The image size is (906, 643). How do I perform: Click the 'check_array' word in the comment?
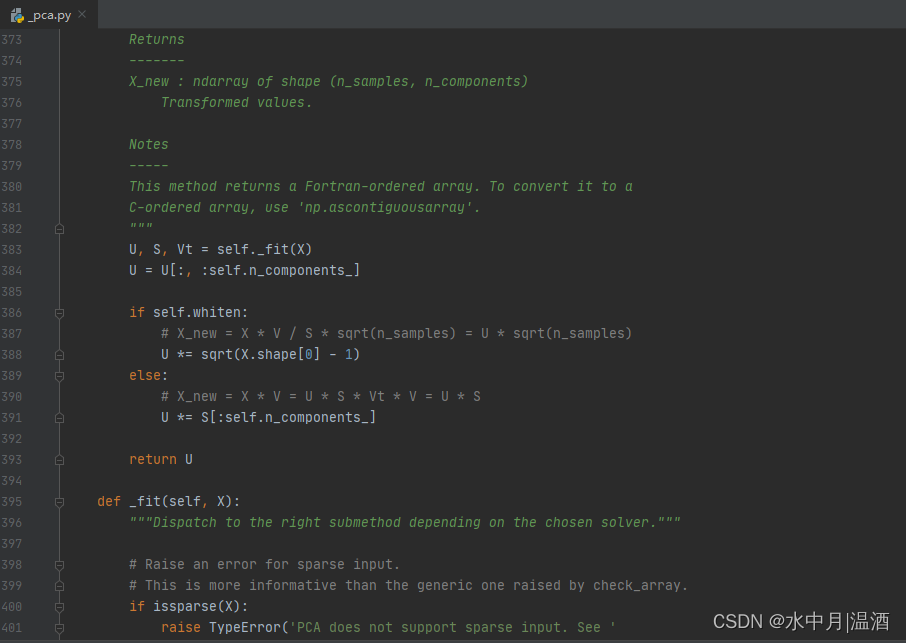[x=637, y=585]
